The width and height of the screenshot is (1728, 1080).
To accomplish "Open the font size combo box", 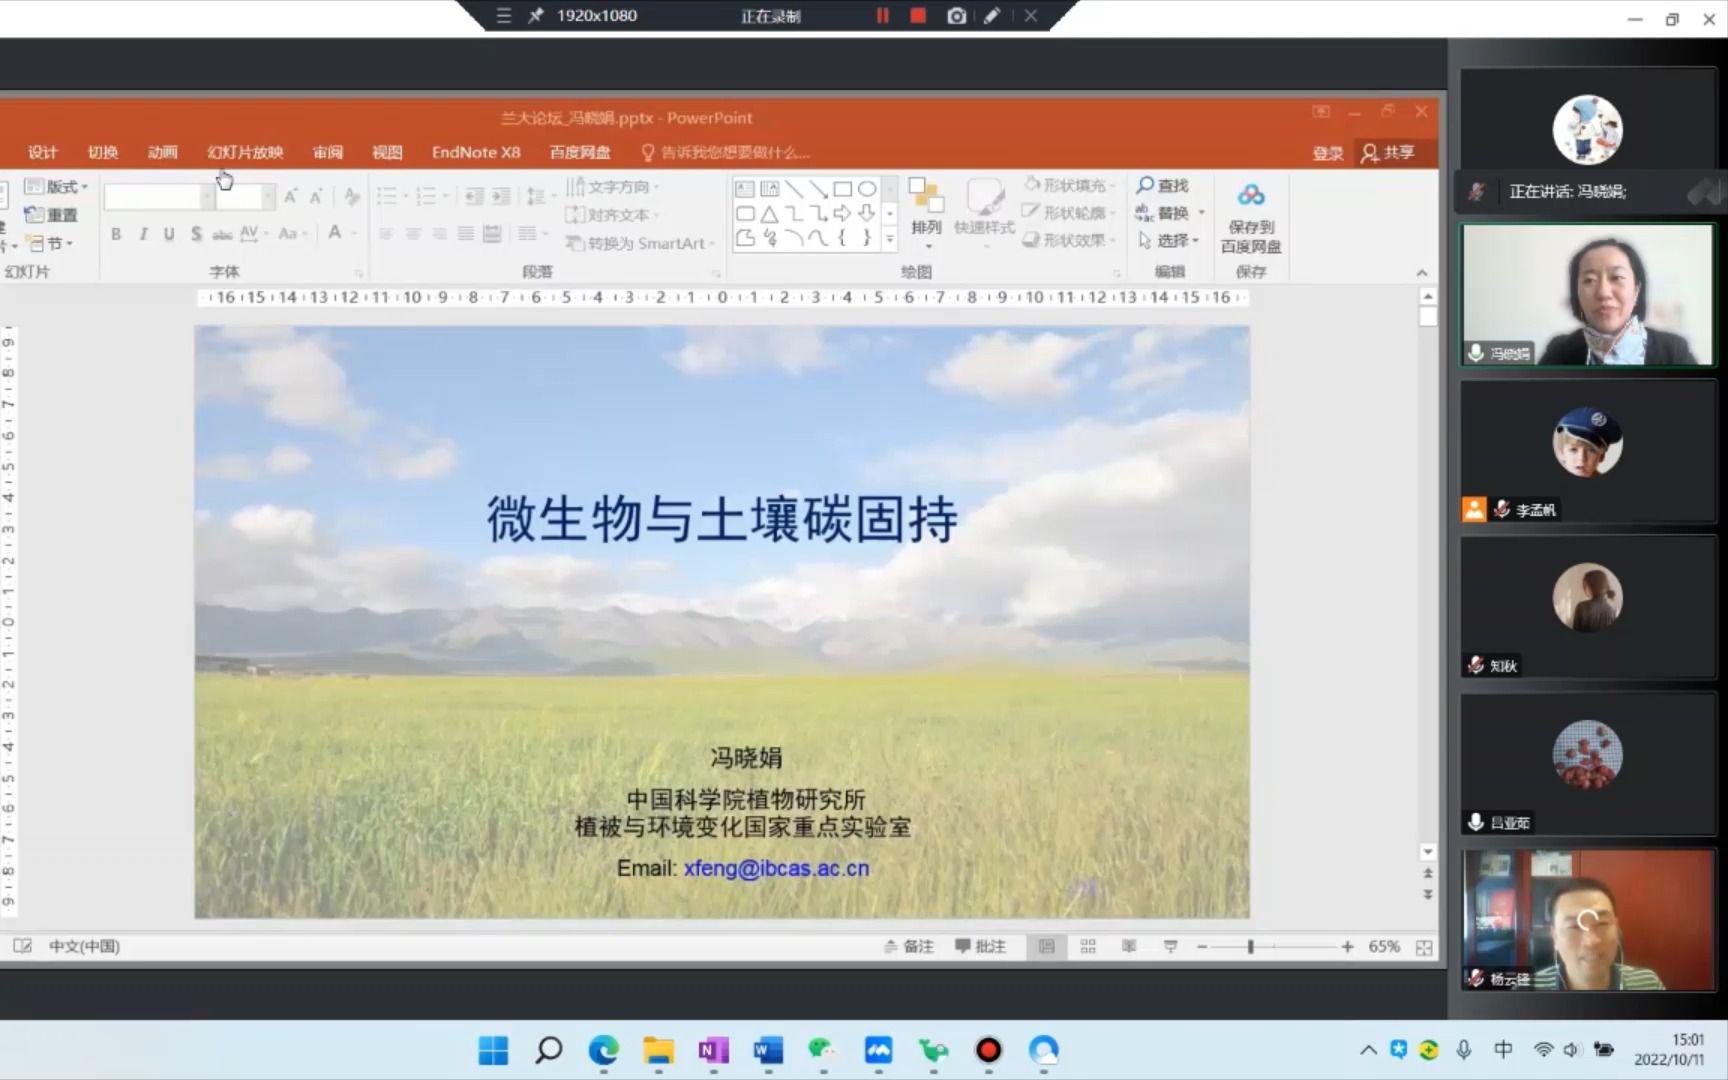I will pyautogui.click(x=245, y=197).
